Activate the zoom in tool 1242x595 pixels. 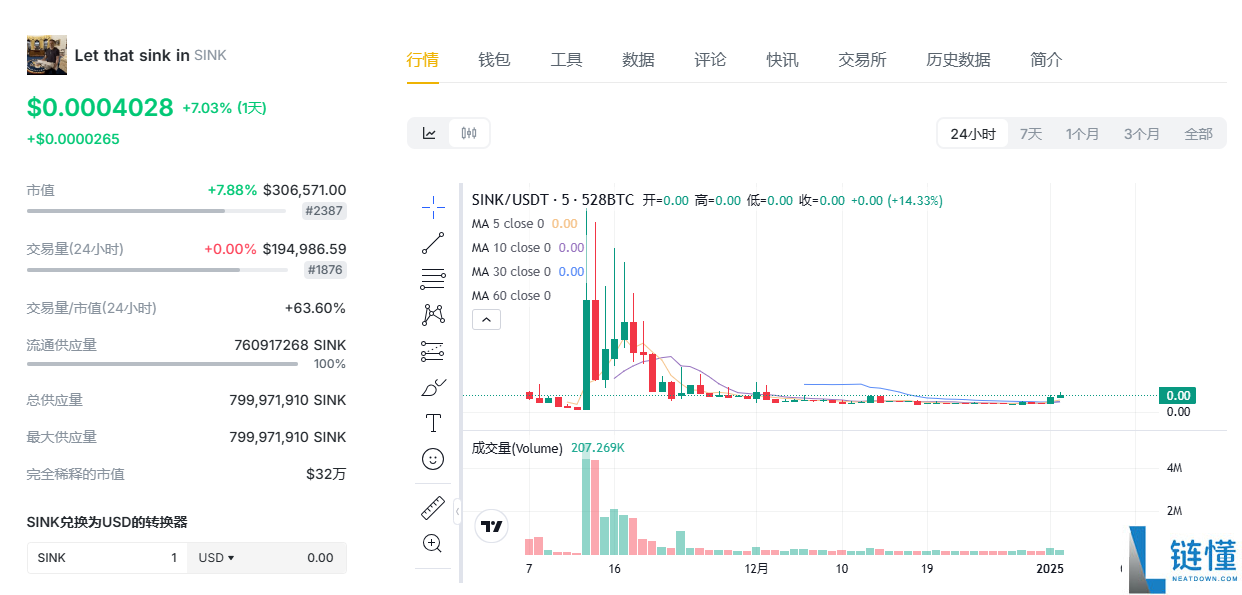tap(433, 544)
